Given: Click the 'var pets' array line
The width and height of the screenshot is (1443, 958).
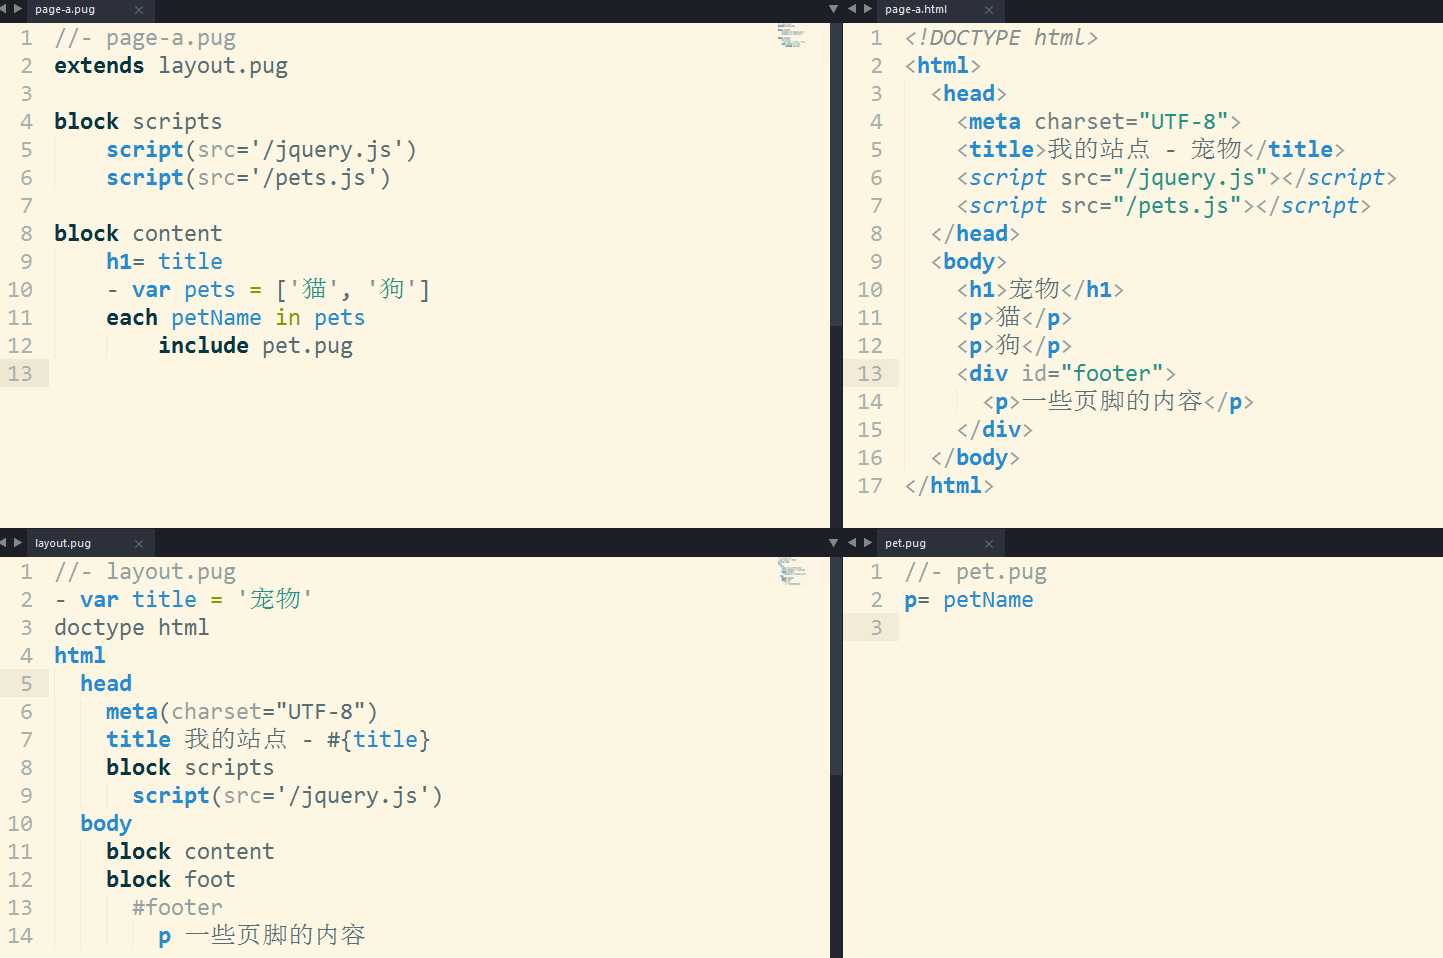Looking at the screenshot, I should [268, 290].
